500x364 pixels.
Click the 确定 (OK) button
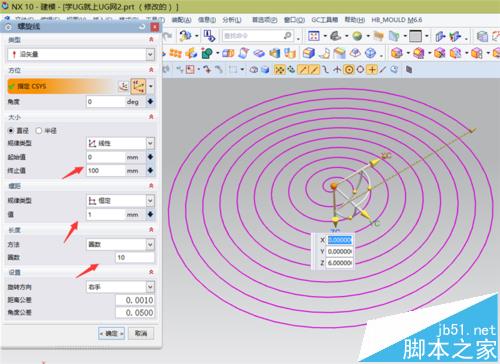point(112,333)
